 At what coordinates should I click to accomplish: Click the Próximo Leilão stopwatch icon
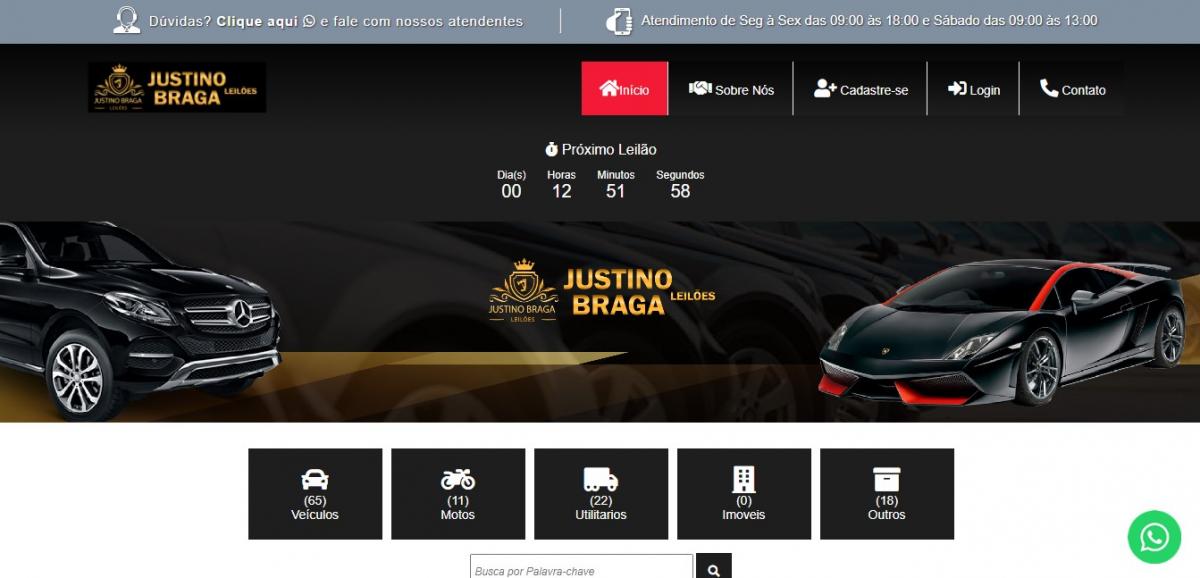point(551,150)
